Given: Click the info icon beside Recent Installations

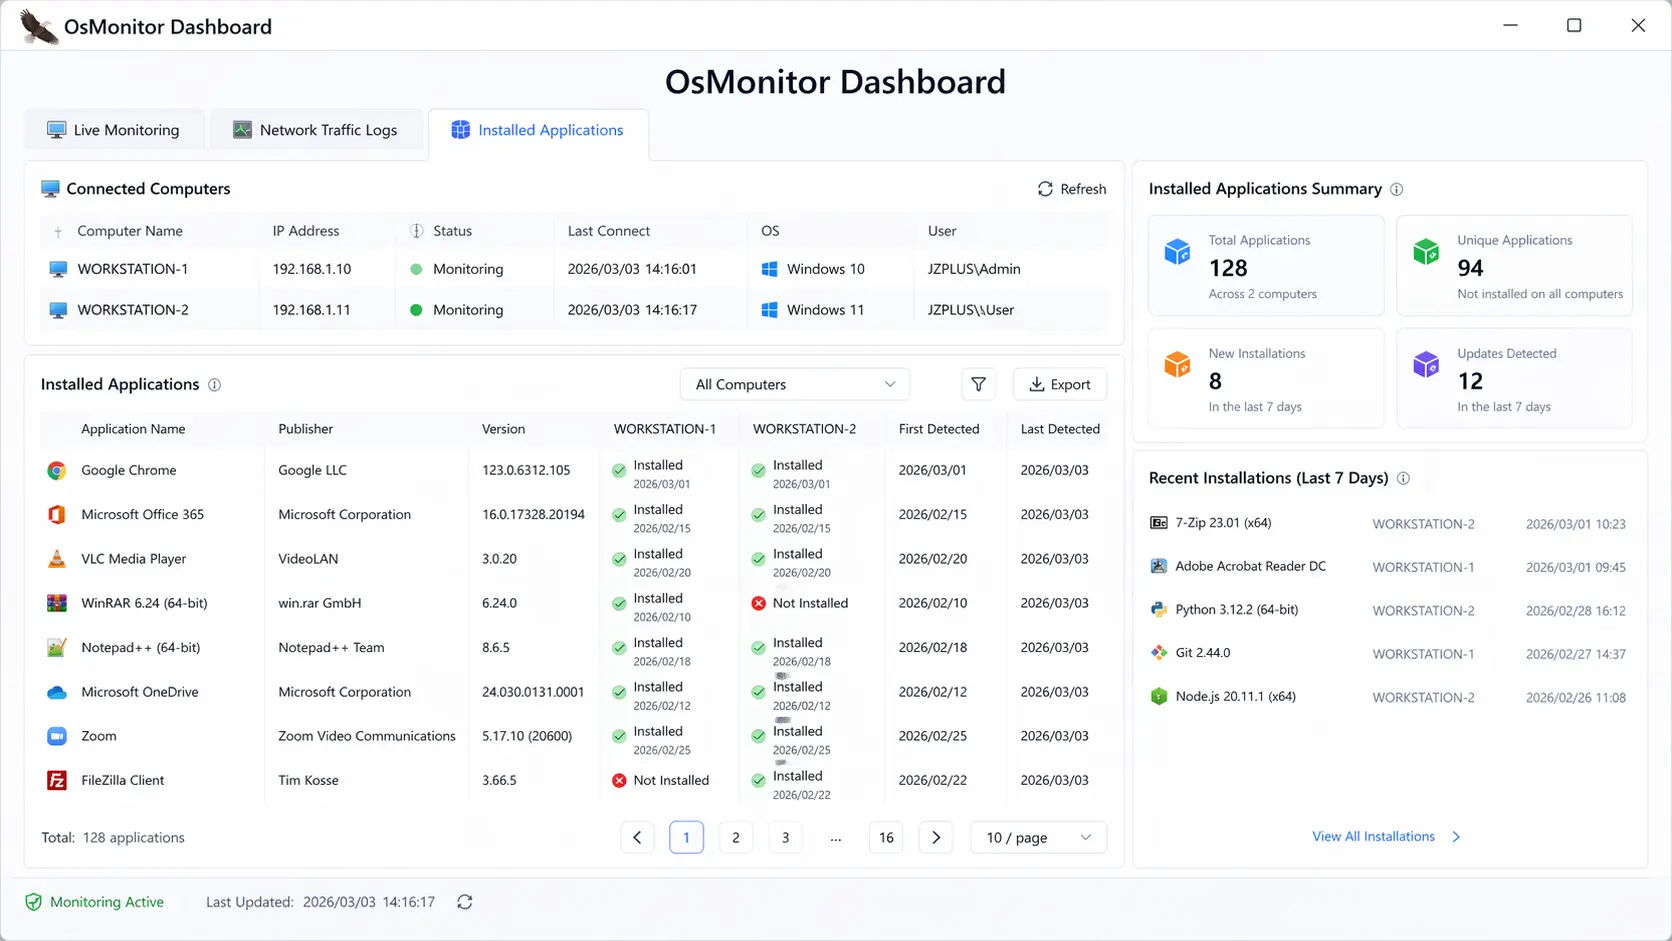Looking at the screenshot, I should coord(1403,478).
